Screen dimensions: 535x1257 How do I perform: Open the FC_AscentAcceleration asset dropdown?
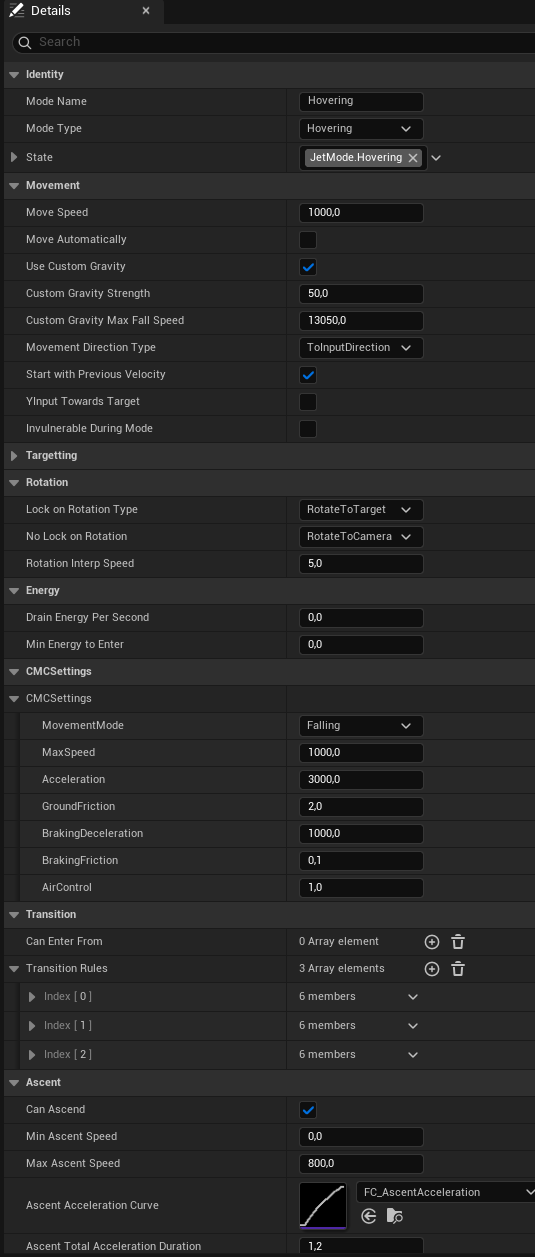446,1192
